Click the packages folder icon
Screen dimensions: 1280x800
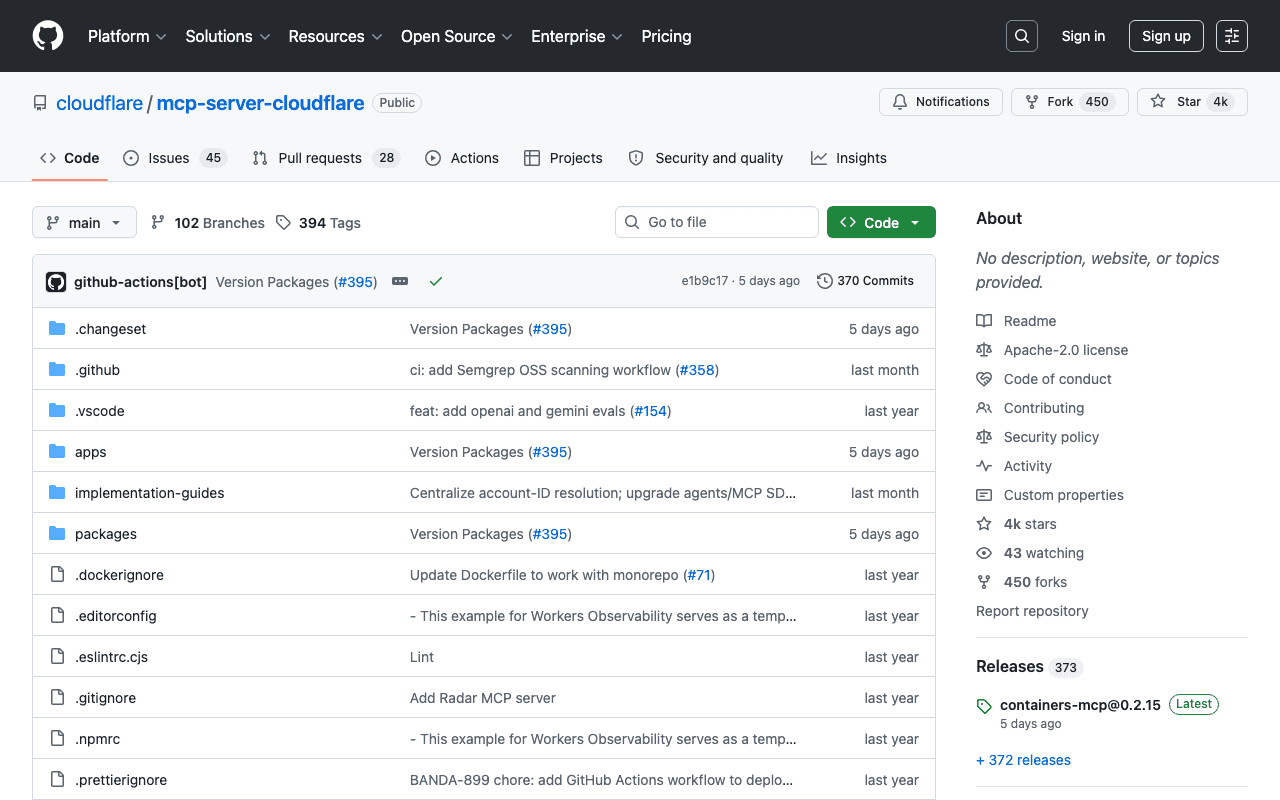[x=57, y=534]
